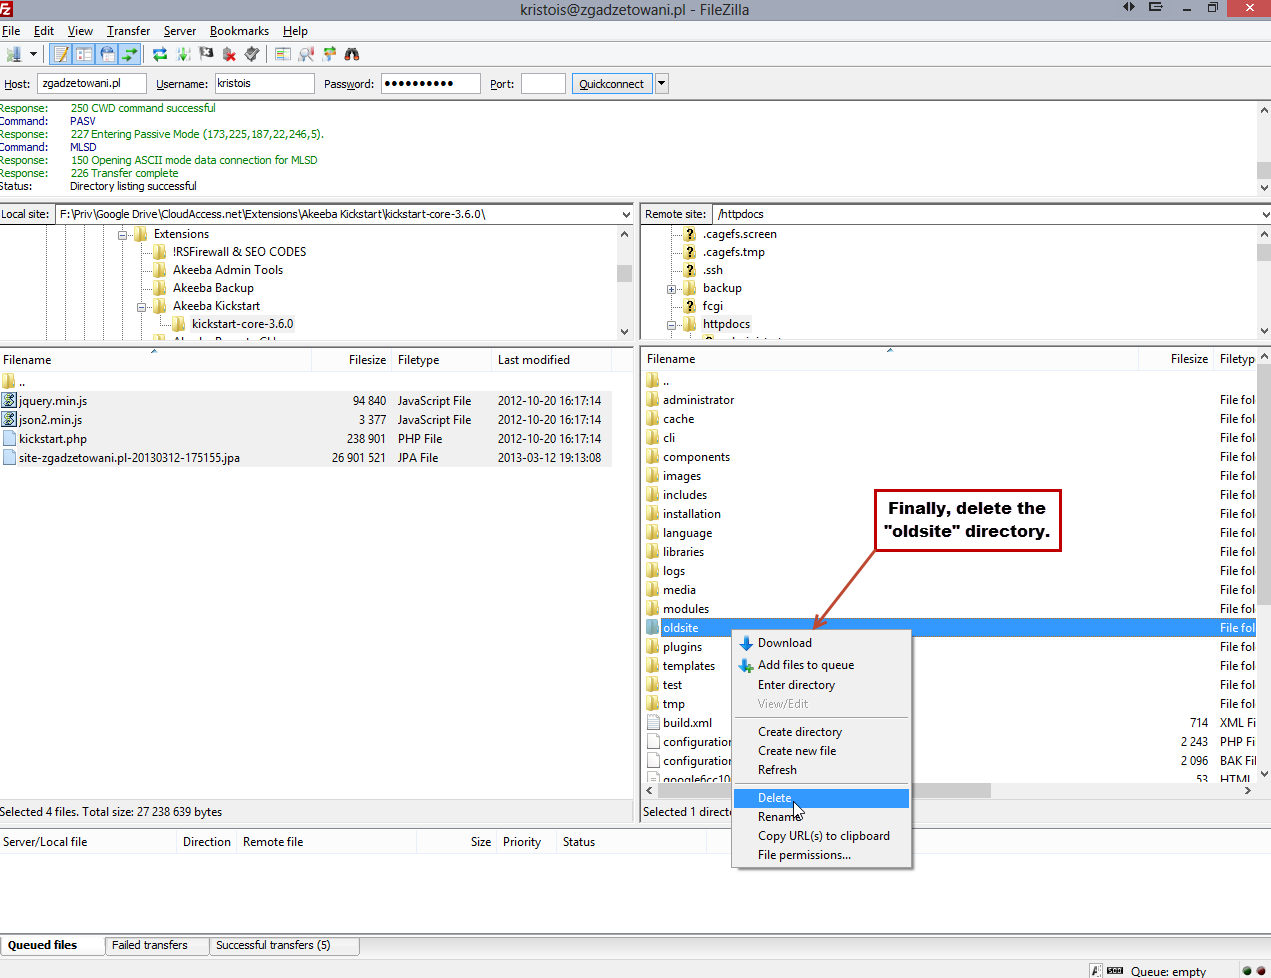Screen dimensions: 1271x978
Task: Open Local site path dropdown
Action: [x=626, y=214]
